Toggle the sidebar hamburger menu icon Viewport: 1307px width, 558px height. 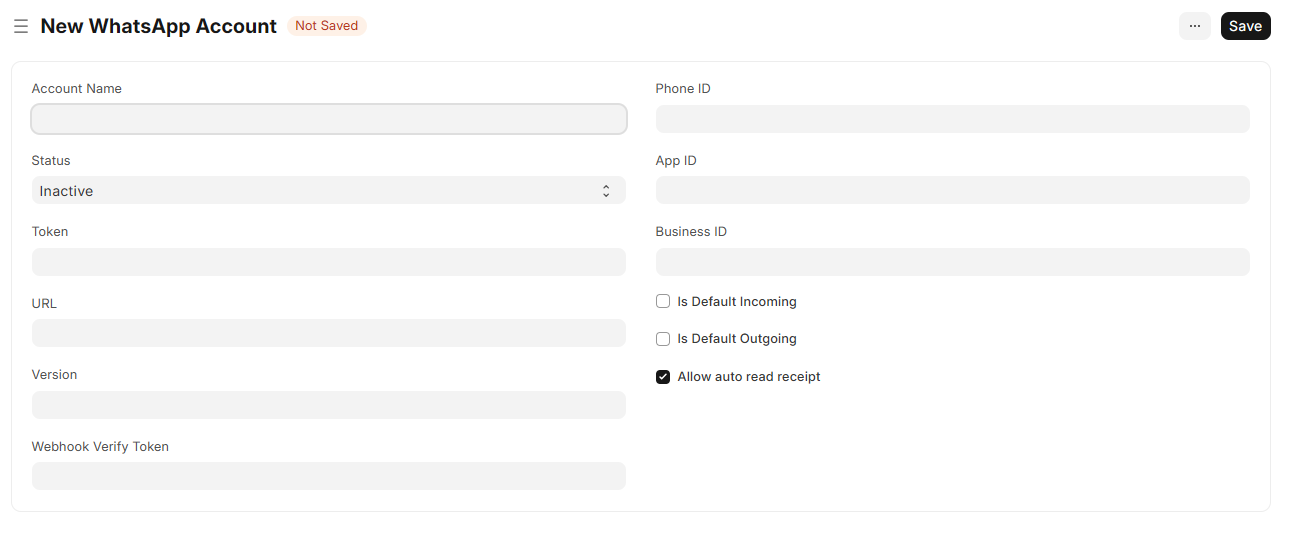pos(21,26)
